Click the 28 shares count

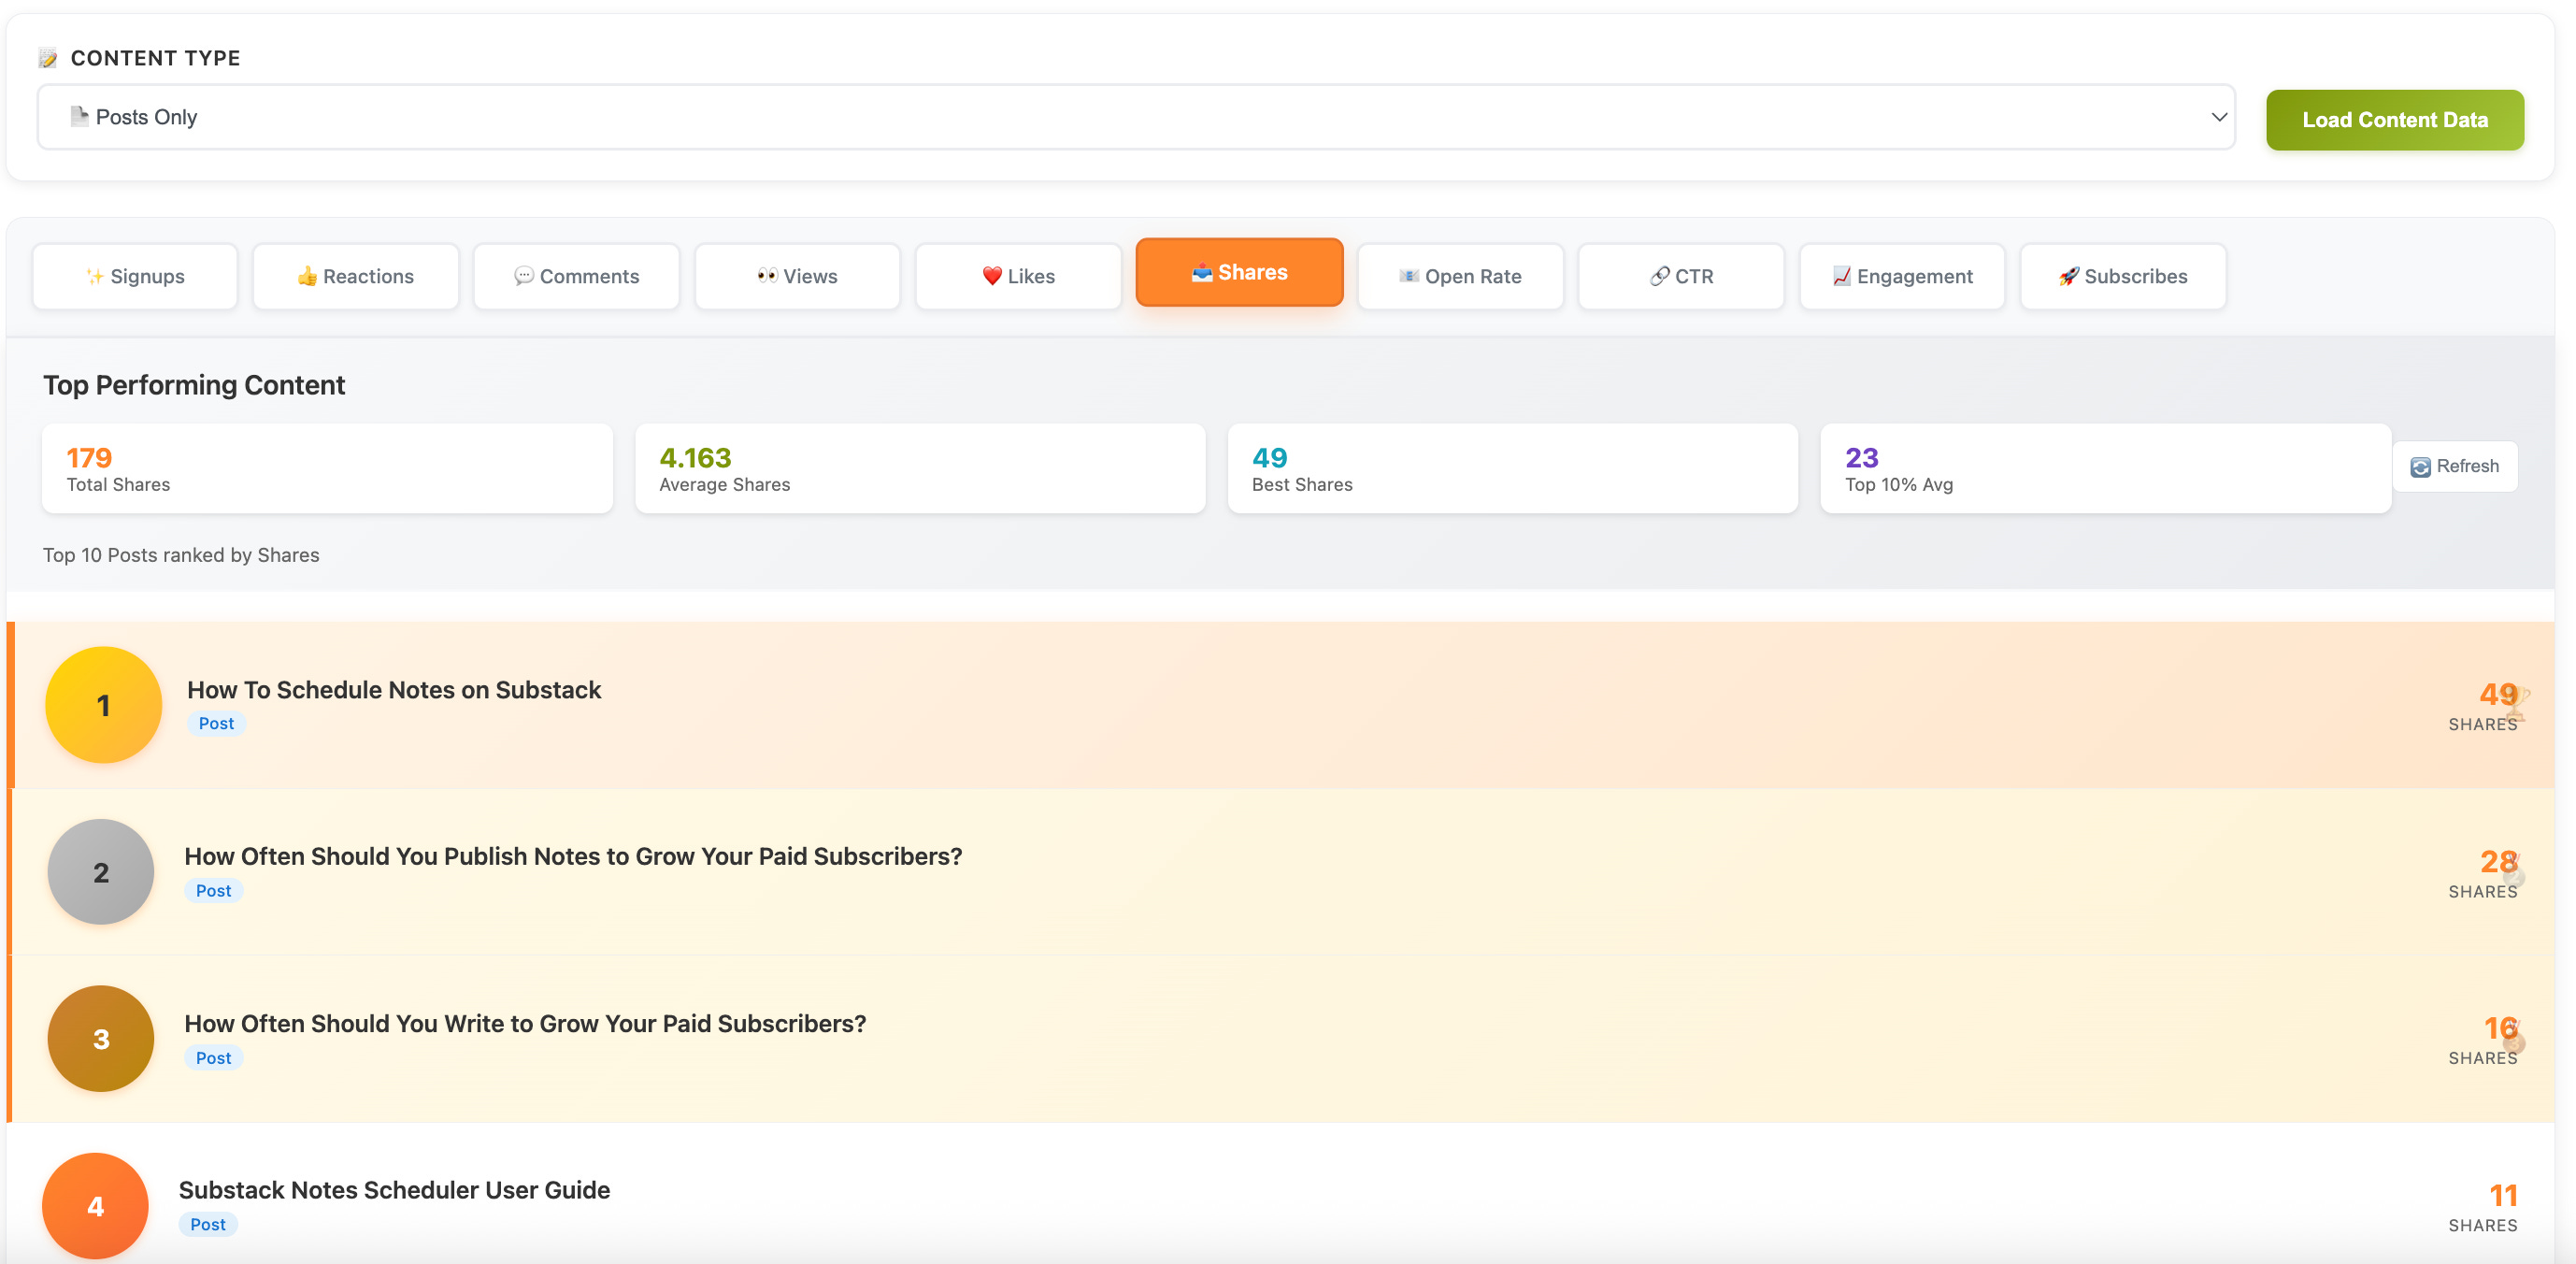point(2498,861)
